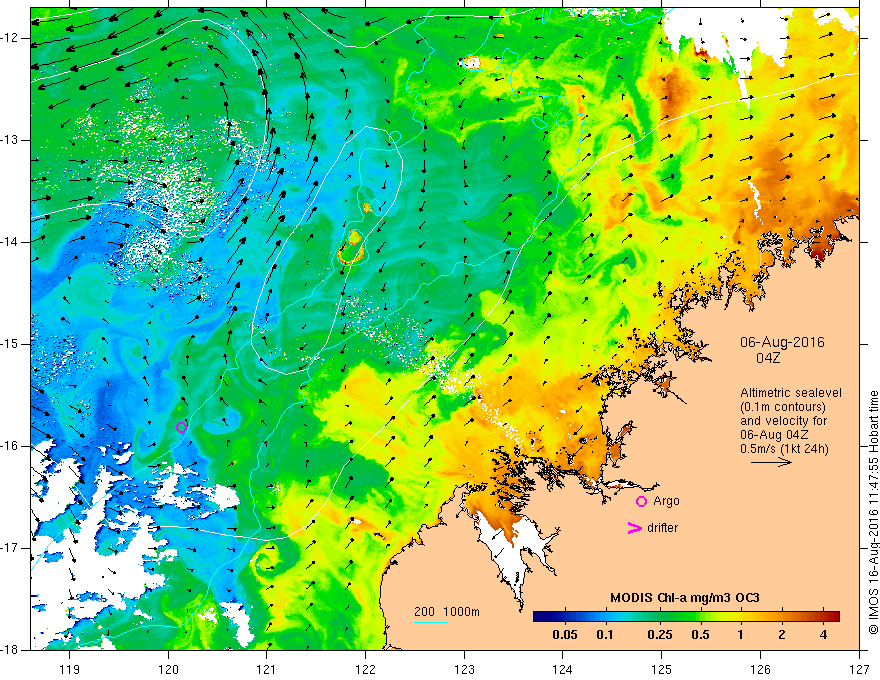This screenshot has width=880, height=680.
Task: Click the latitude axis label -13
Action: pyautogui.click(x=10, y=140)
